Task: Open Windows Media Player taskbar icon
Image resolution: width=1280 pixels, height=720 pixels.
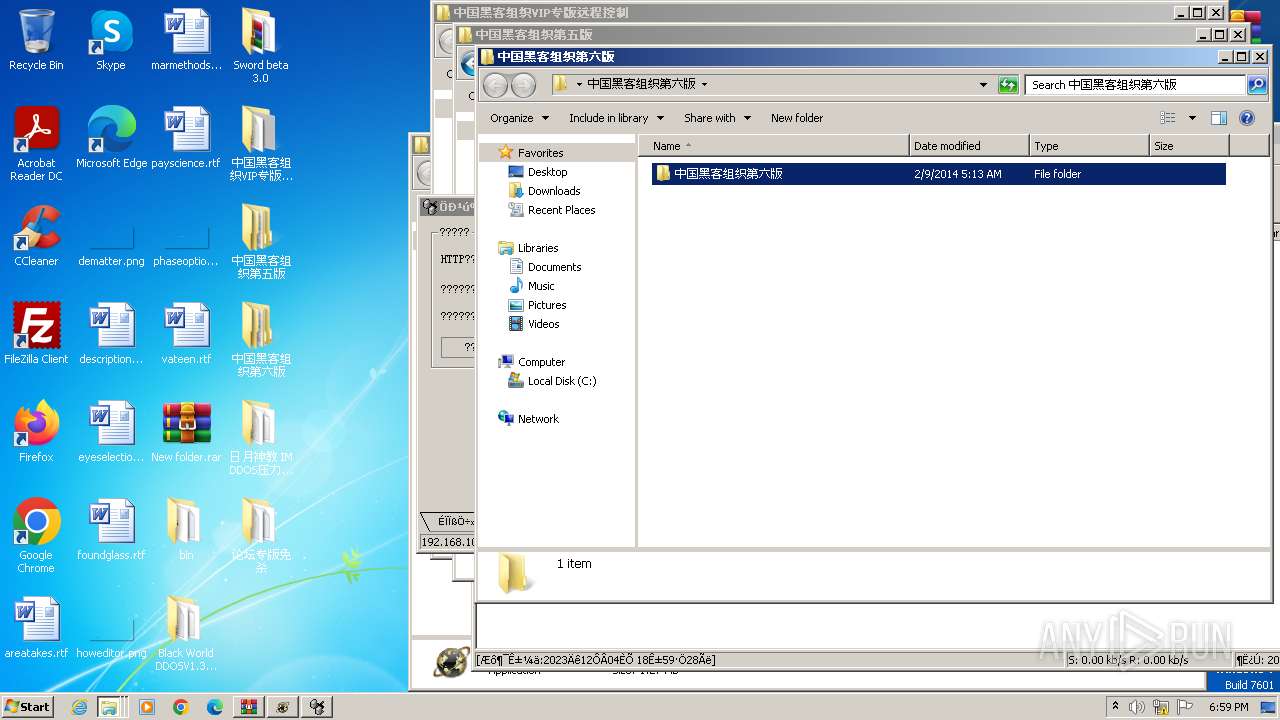Action: click(x=147, y=707)
